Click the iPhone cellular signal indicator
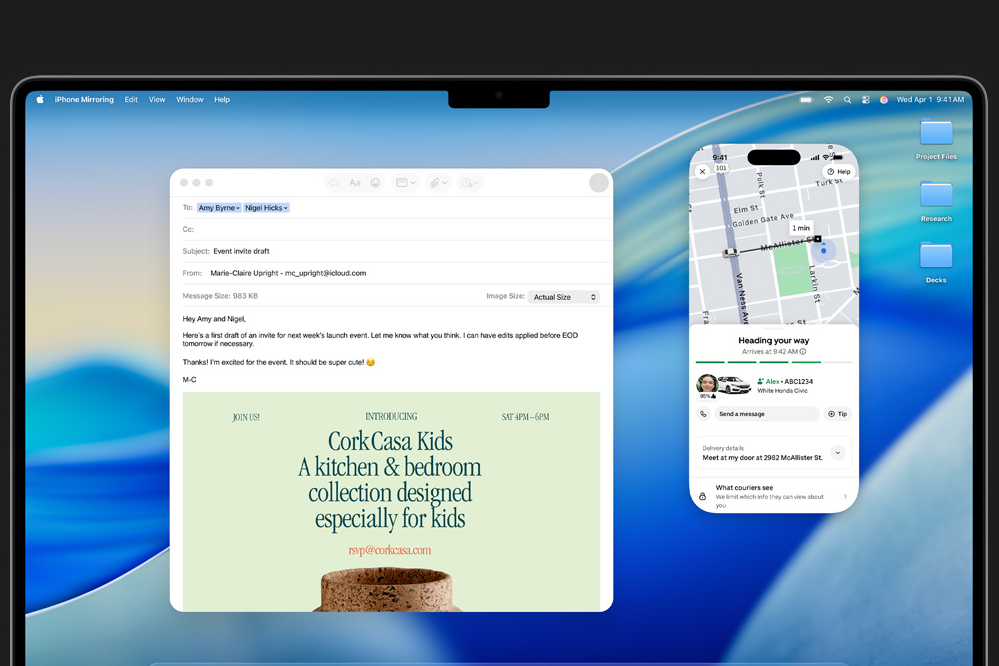This screenshot has height=666, width=999. click(815, 157)
